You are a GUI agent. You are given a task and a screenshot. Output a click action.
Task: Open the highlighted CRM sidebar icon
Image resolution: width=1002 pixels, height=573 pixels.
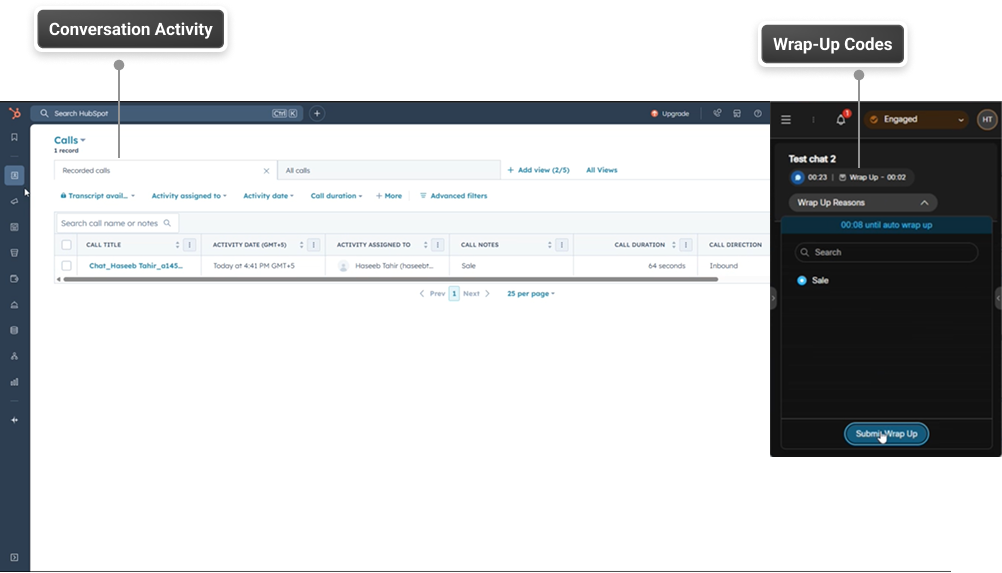[x=14, y=175]
